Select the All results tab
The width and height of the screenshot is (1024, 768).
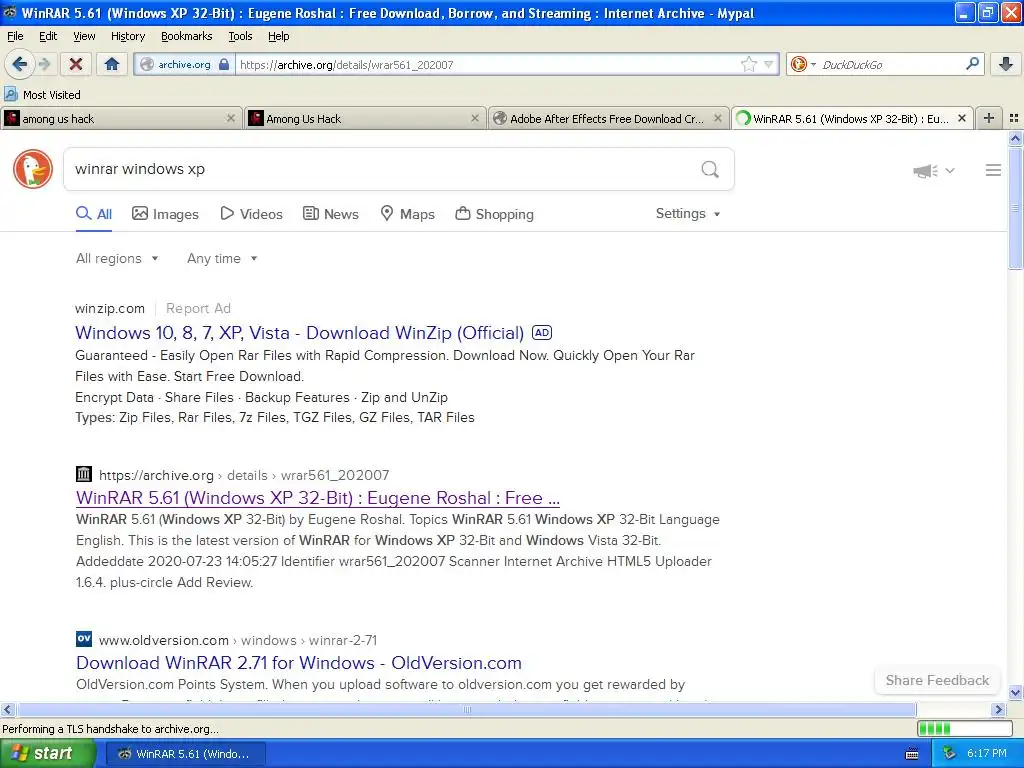(94, 214)
